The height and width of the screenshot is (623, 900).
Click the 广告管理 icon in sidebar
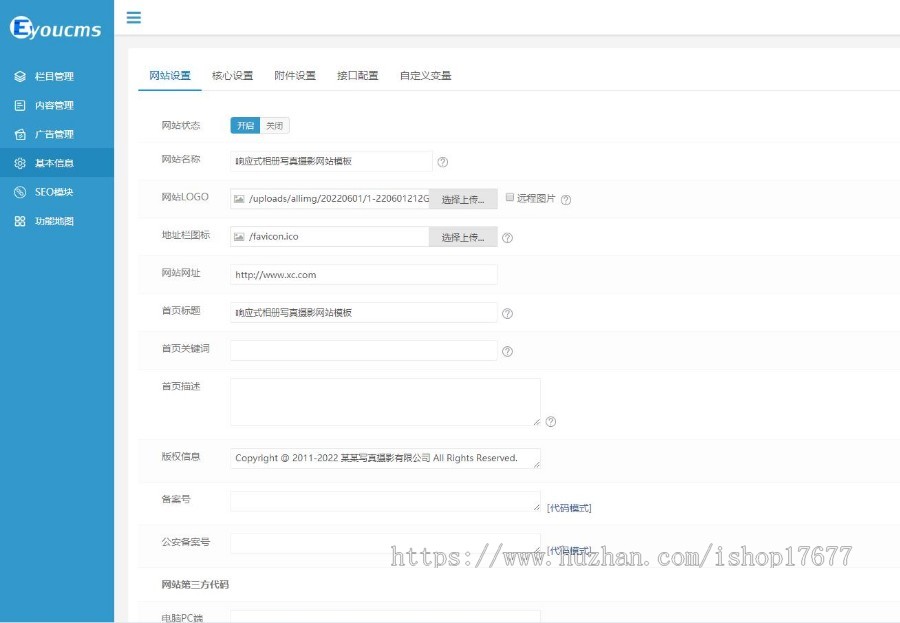pos(20,134)
